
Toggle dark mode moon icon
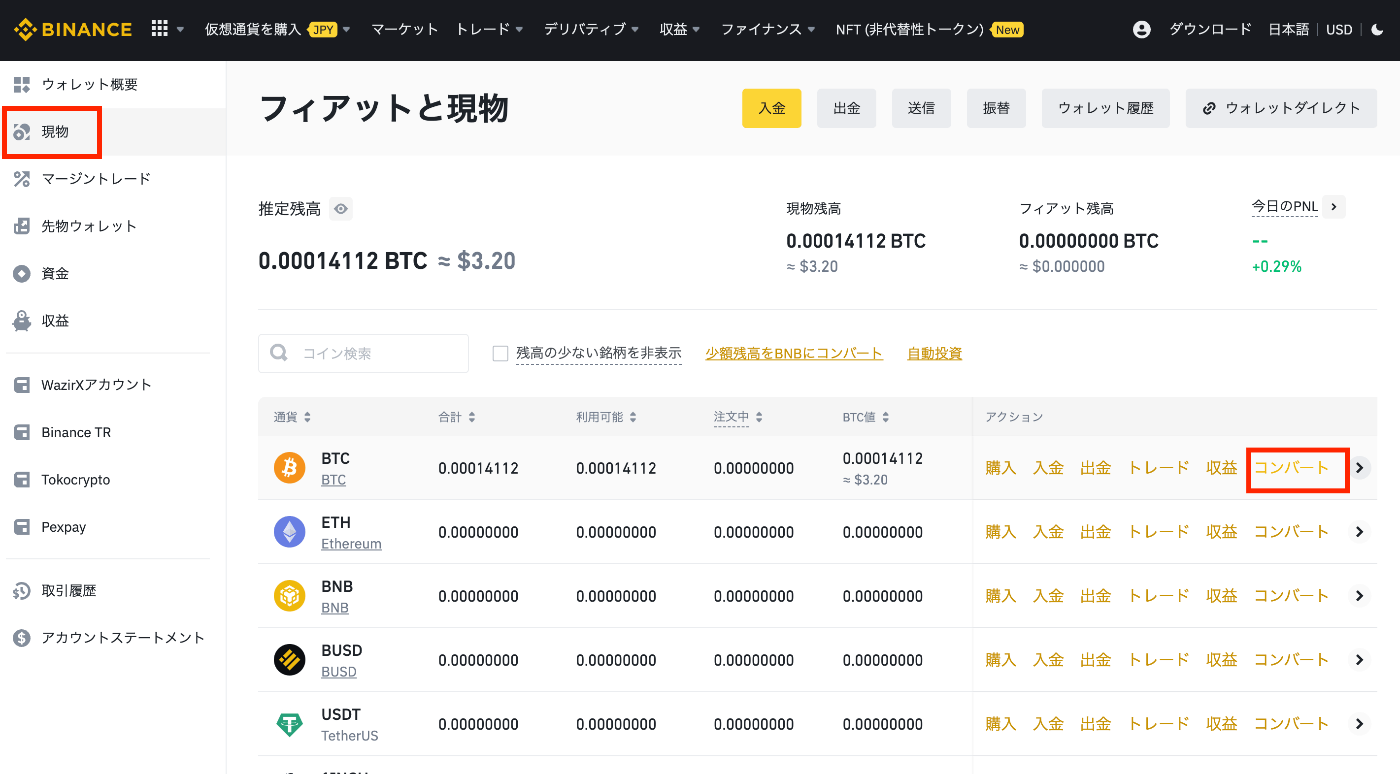[x=1377, y=30]
